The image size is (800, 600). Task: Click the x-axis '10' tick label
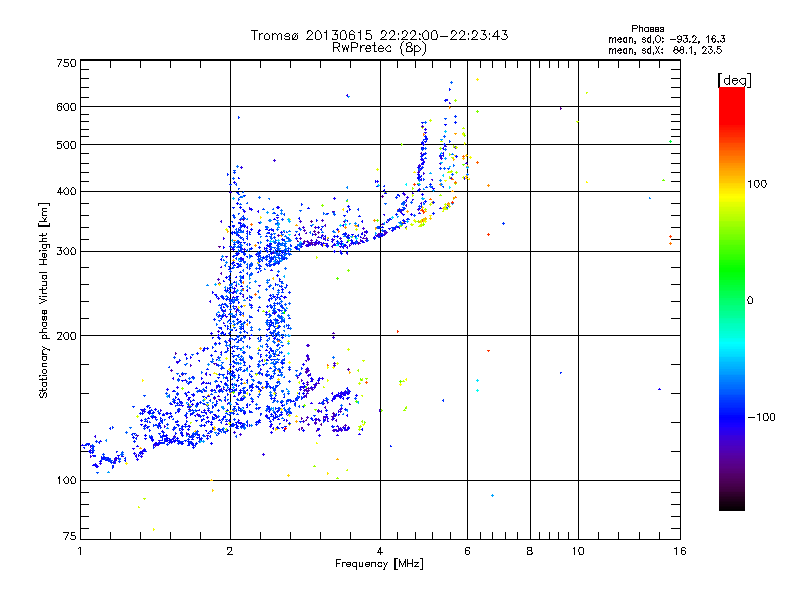[578, 551]
